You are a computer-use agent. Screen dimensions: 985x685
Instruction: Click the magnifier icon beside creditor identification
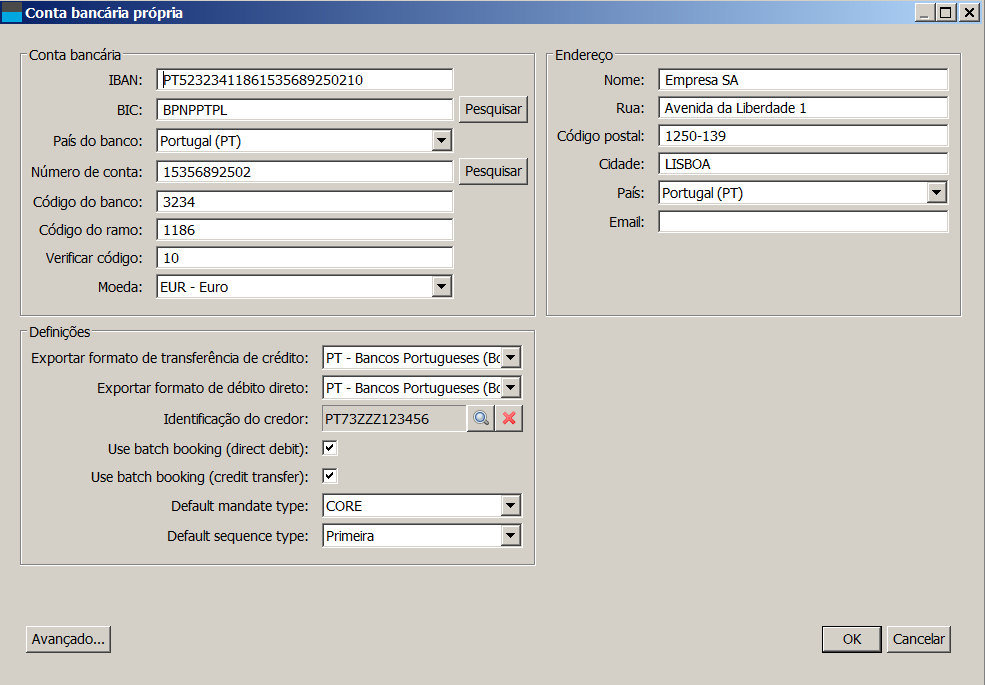(480, 419)
